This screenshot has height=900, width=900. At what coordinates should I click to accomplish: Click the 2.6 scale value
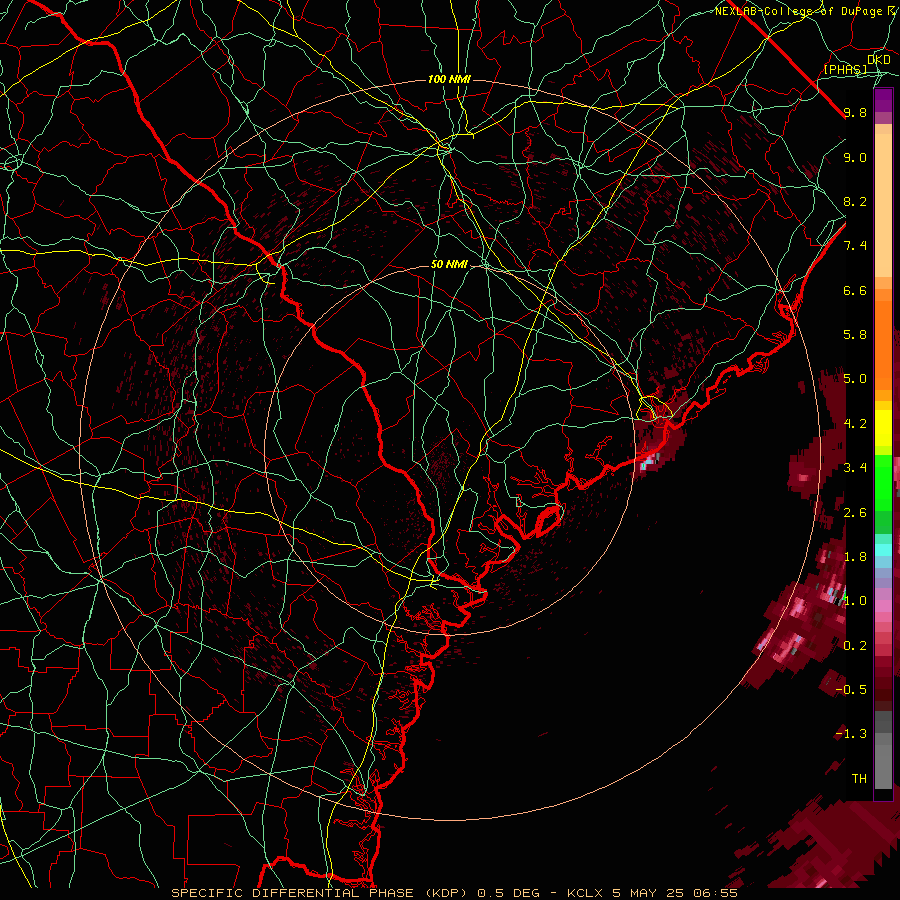855,513
